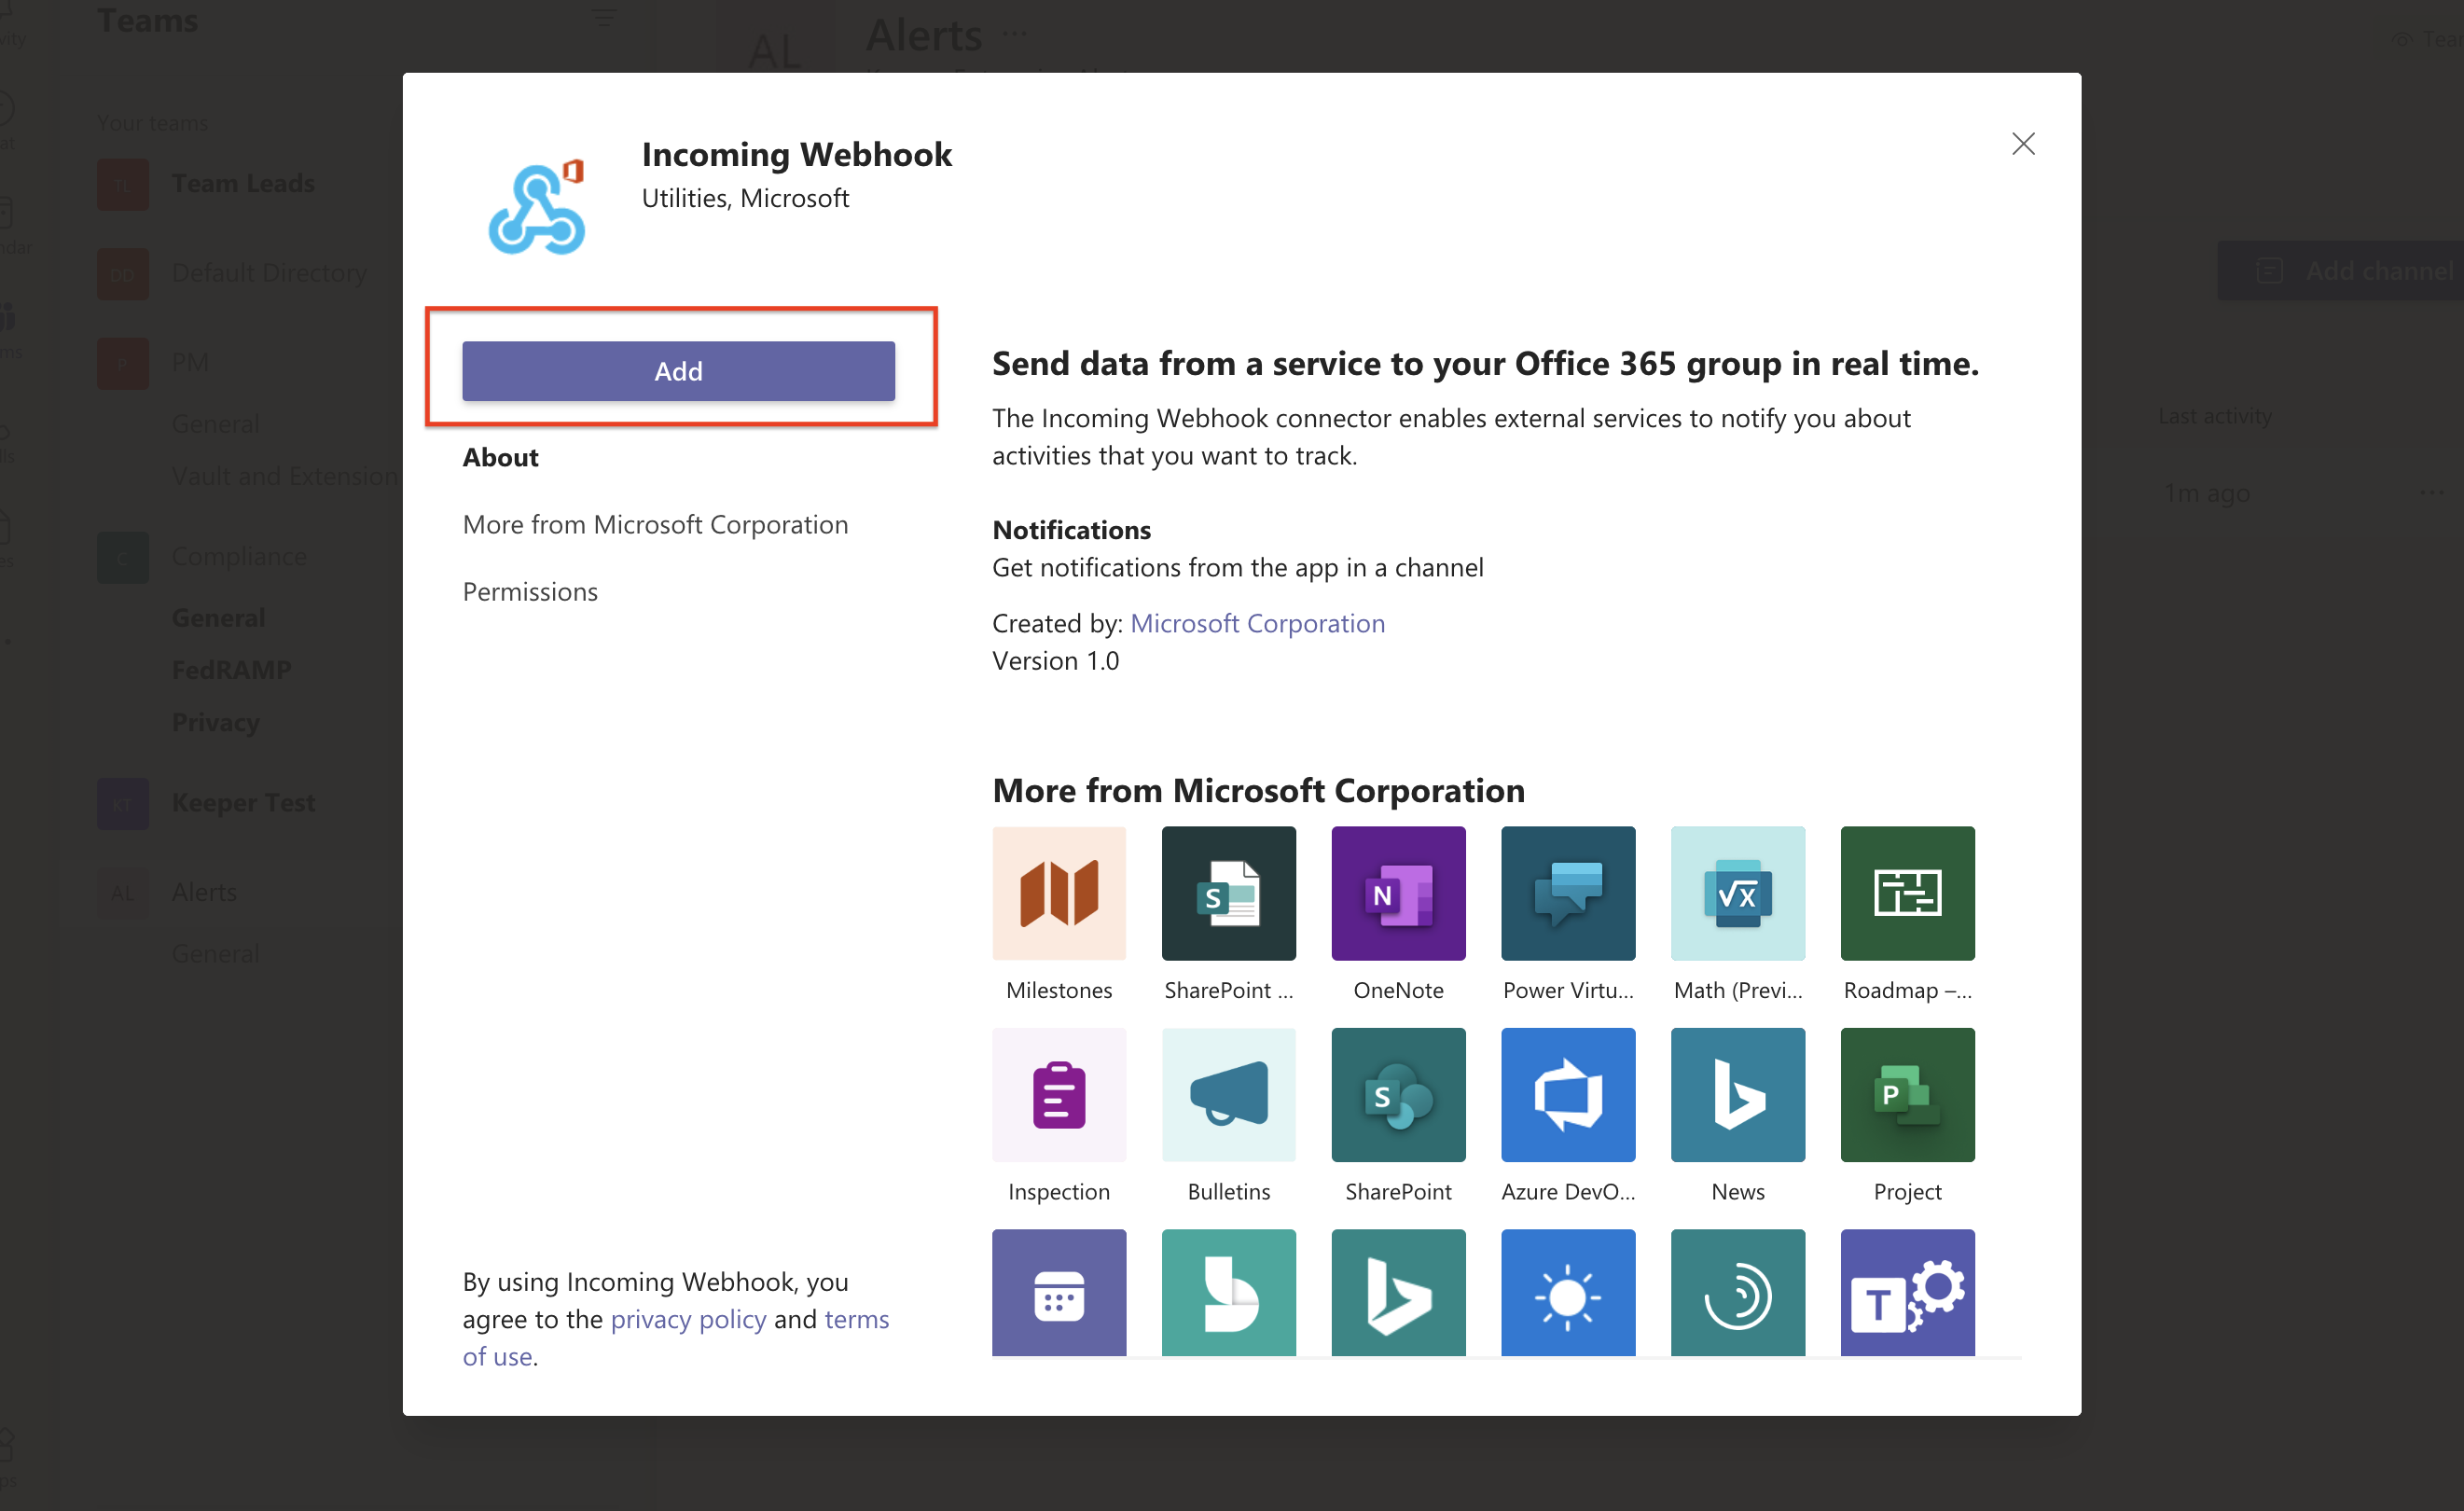Select Keeper Test team in background
Viewport: 2464px width, 1511px height.
pos(243,803)
